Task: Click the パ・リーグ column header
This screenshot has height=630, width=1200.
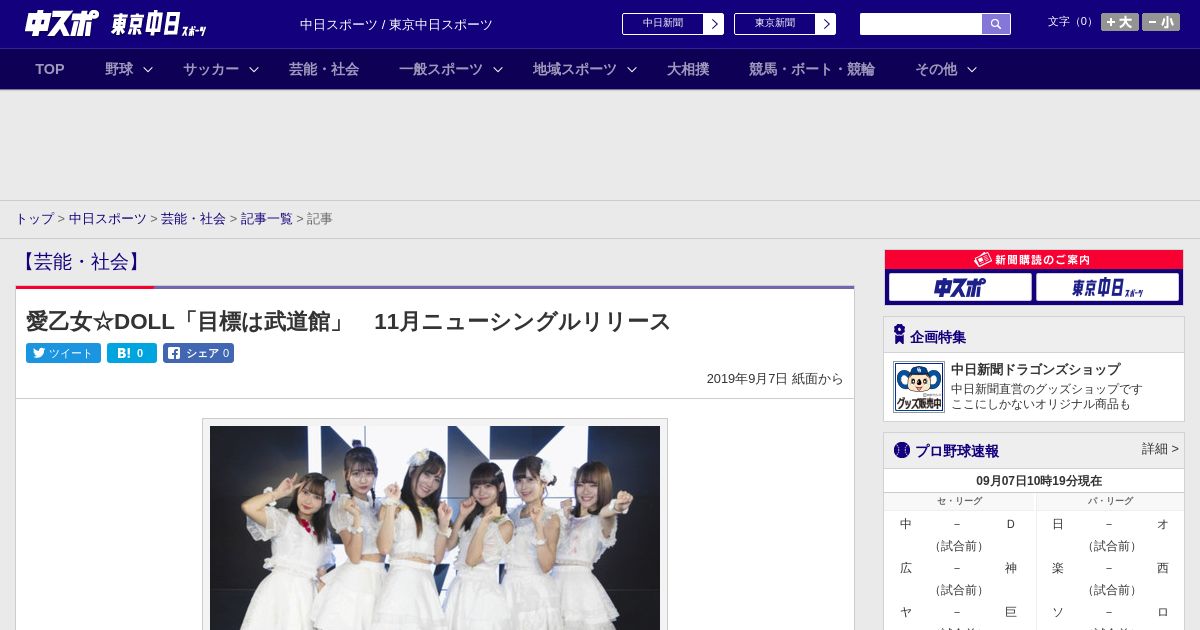Action: coord(1110,501)
